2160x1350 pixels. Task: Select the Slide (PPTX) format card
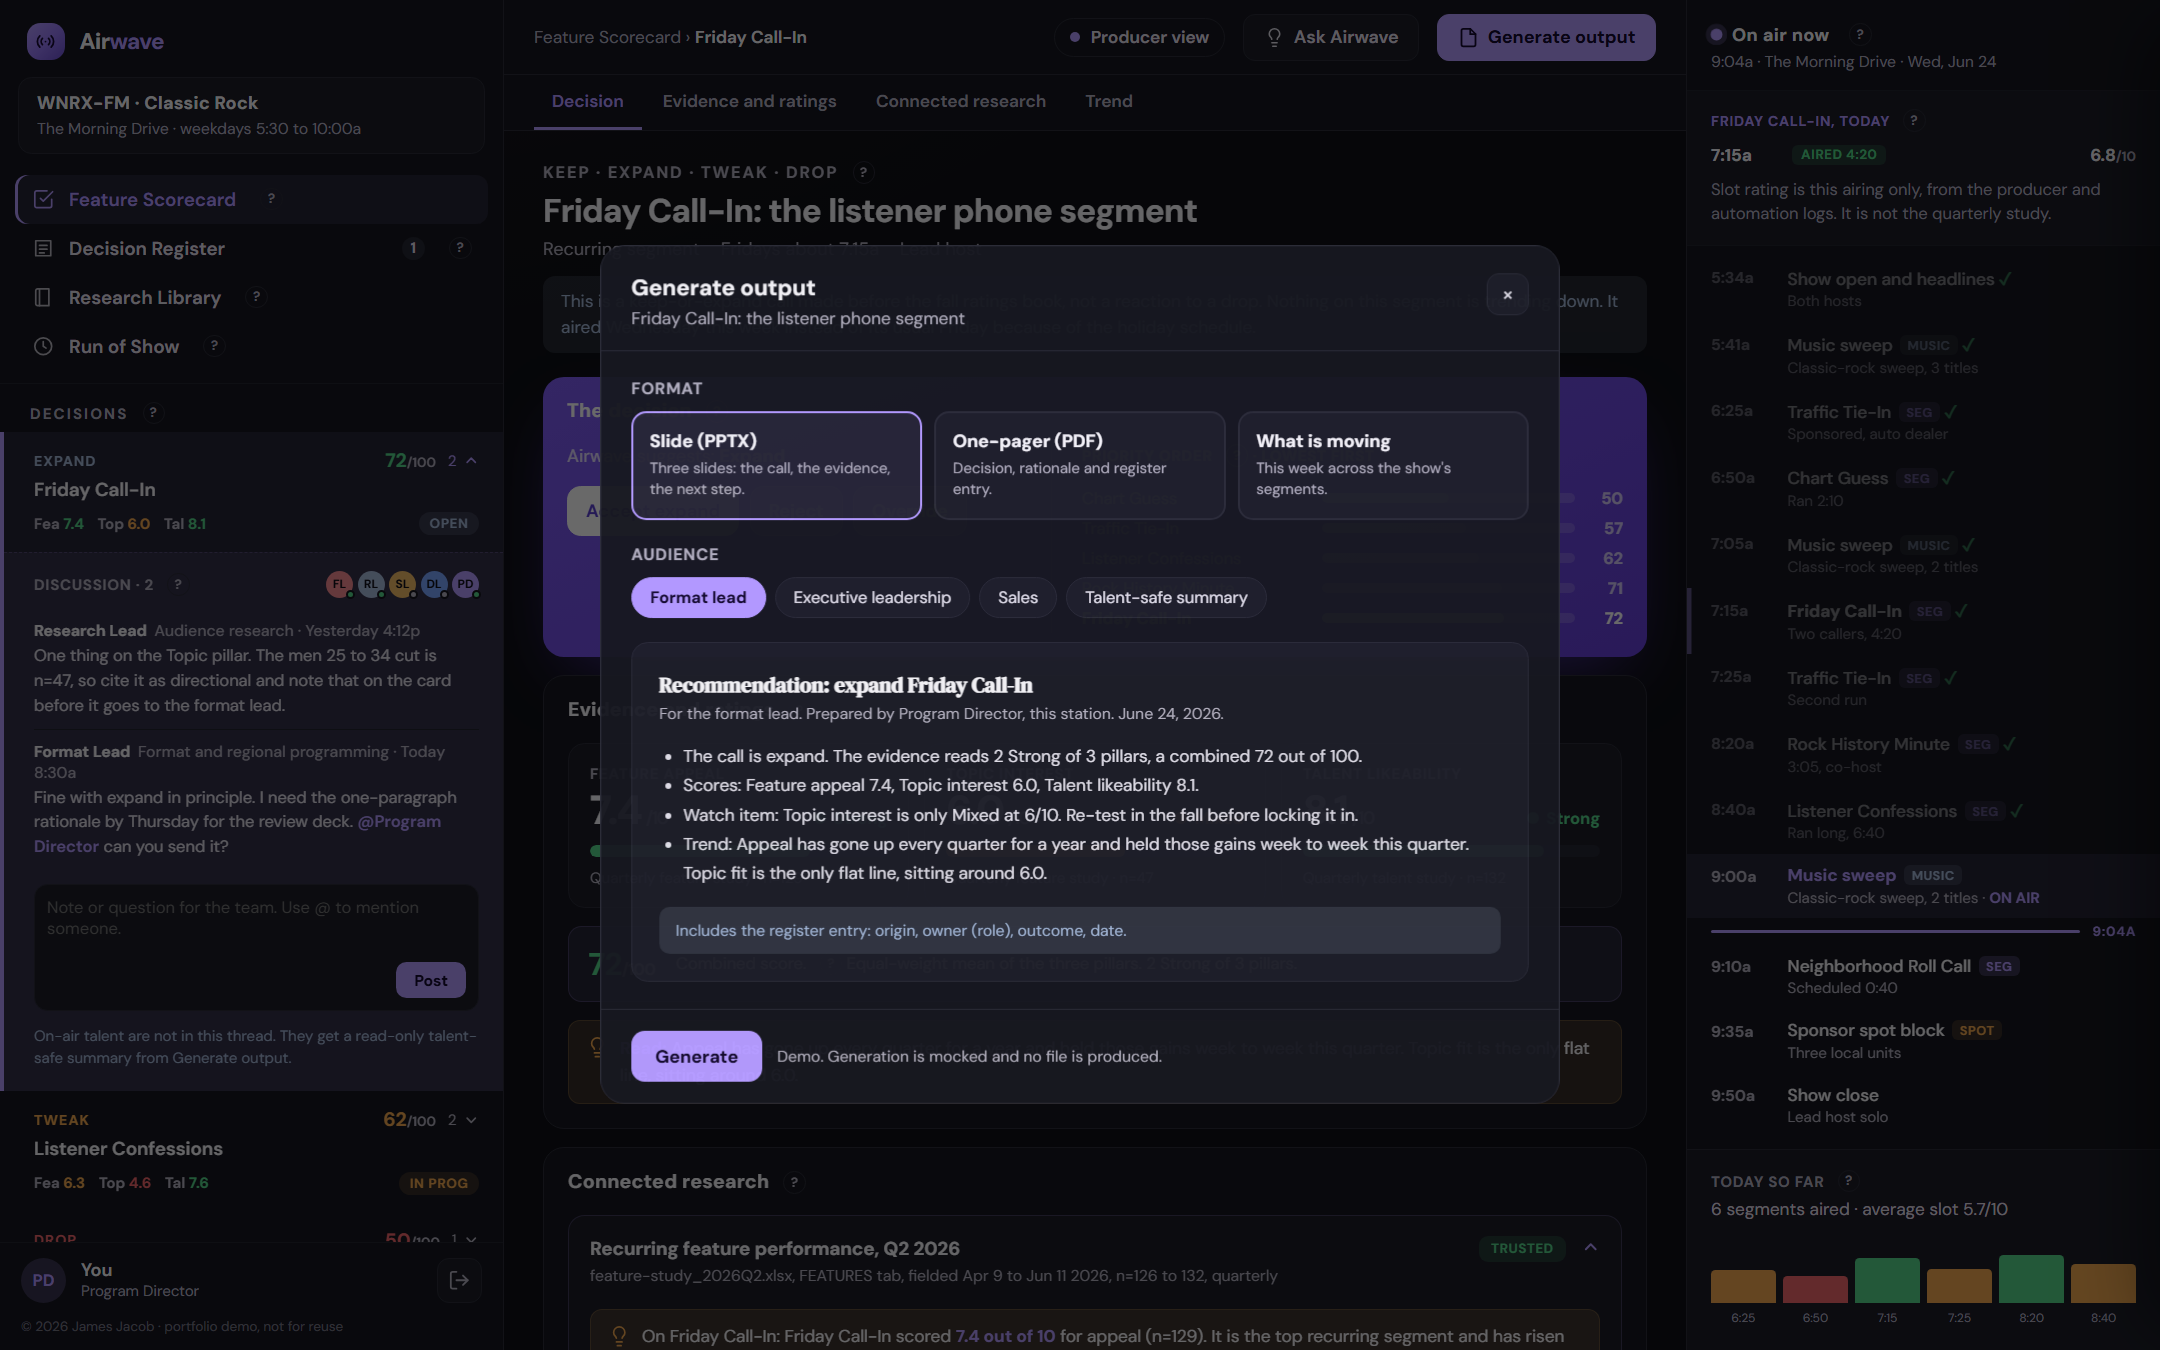pyautogui.click(x=776, y=465)
